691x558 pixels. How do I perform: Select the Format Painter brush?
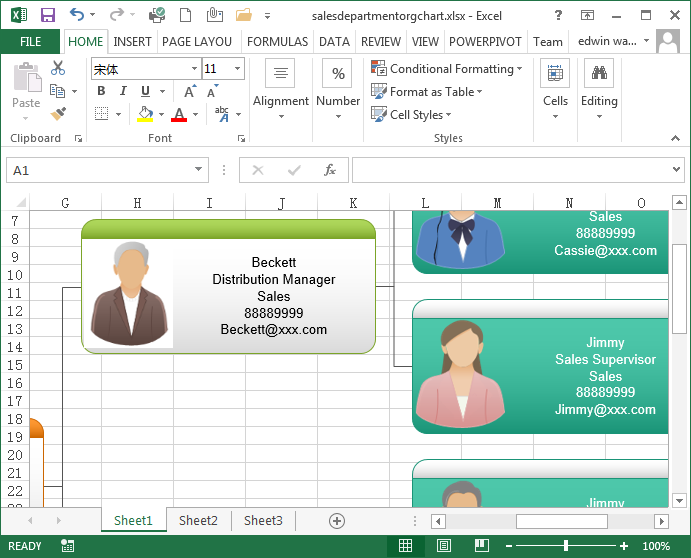click(58, 114)
